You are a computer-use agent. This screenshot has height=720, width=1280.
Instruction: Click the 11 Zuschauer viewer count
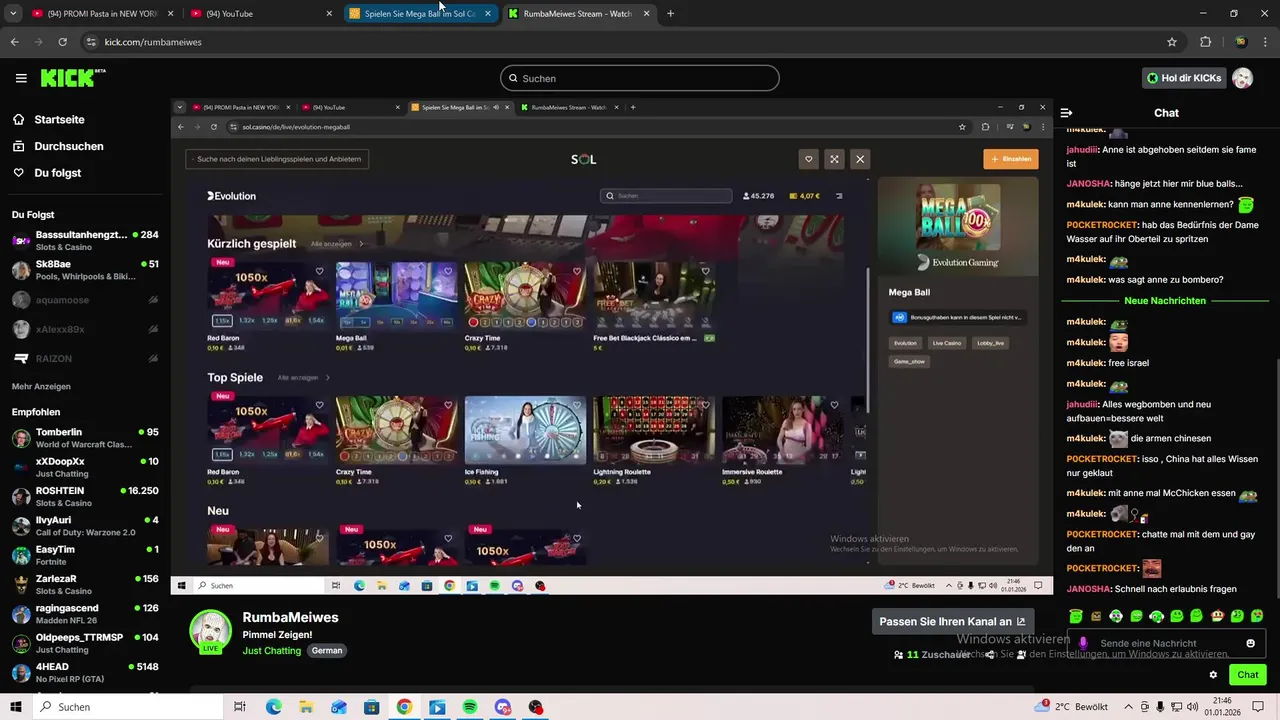(x=932, y=655)
